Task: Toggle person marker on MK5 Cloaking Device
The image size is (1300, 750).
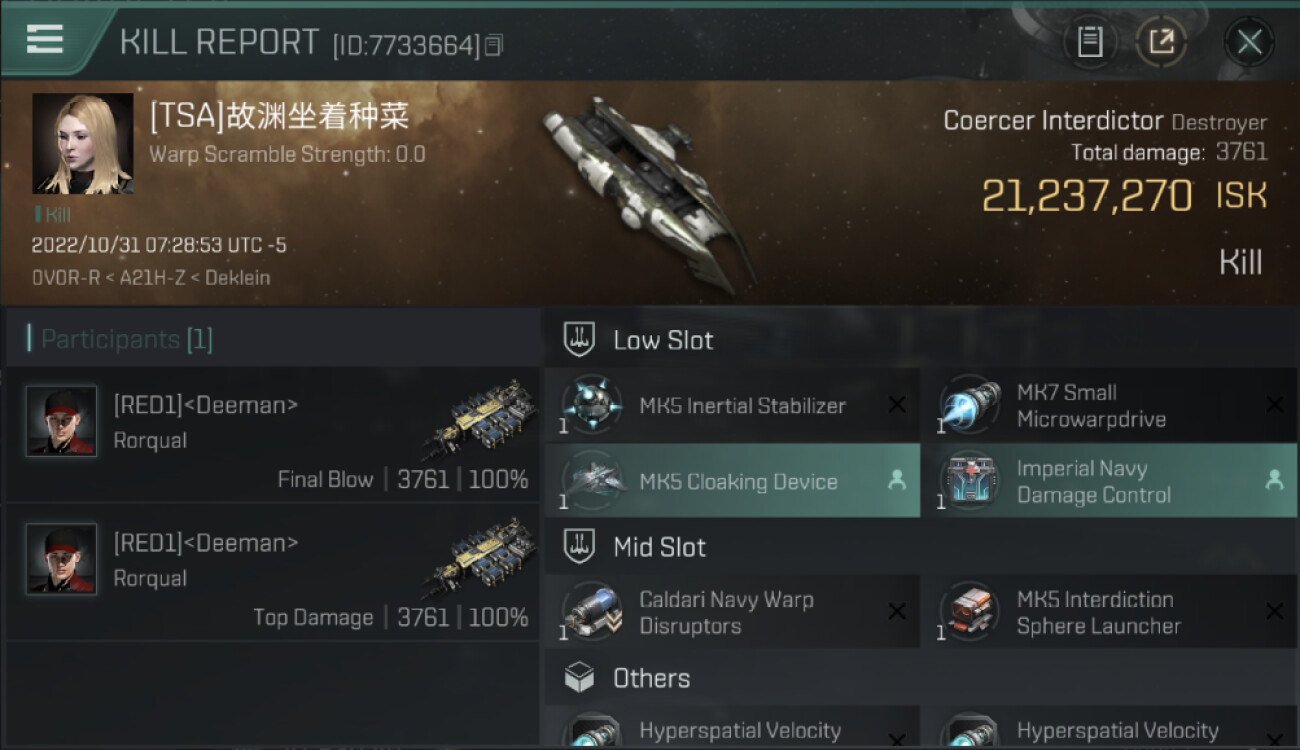Action: [x=897, y=481]
